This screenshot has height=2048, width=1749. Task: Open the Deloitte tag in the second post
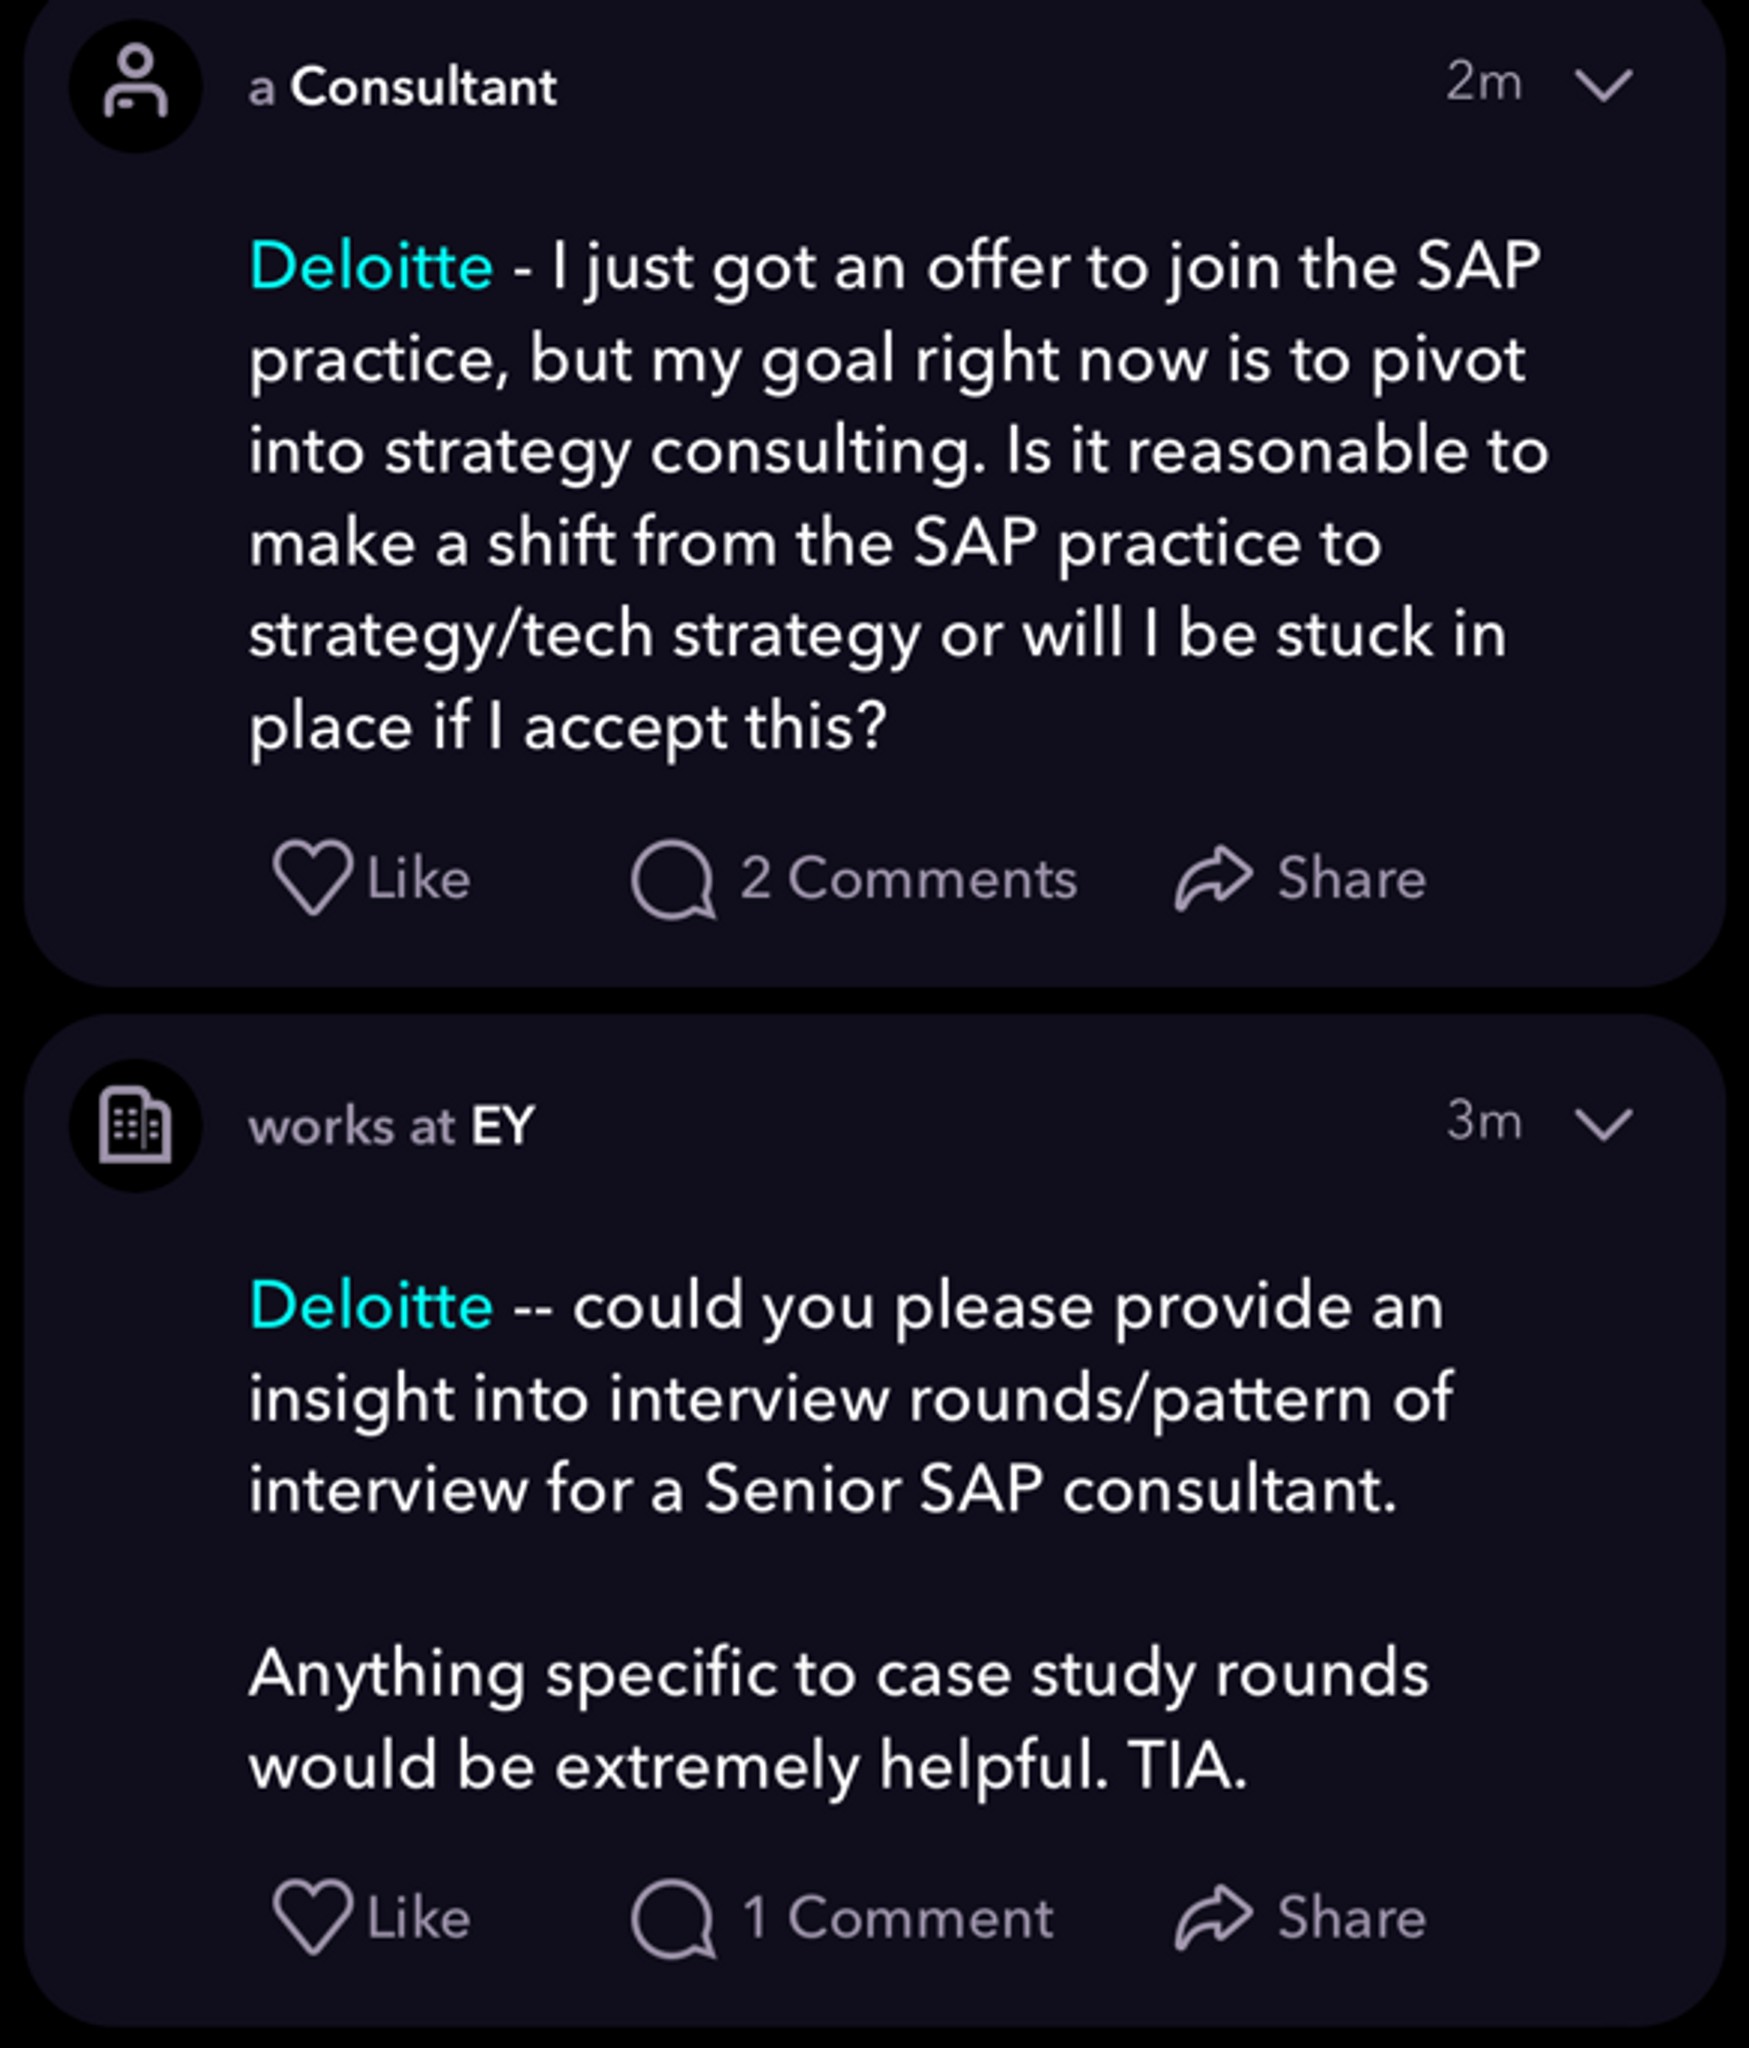coord(371,1306)
